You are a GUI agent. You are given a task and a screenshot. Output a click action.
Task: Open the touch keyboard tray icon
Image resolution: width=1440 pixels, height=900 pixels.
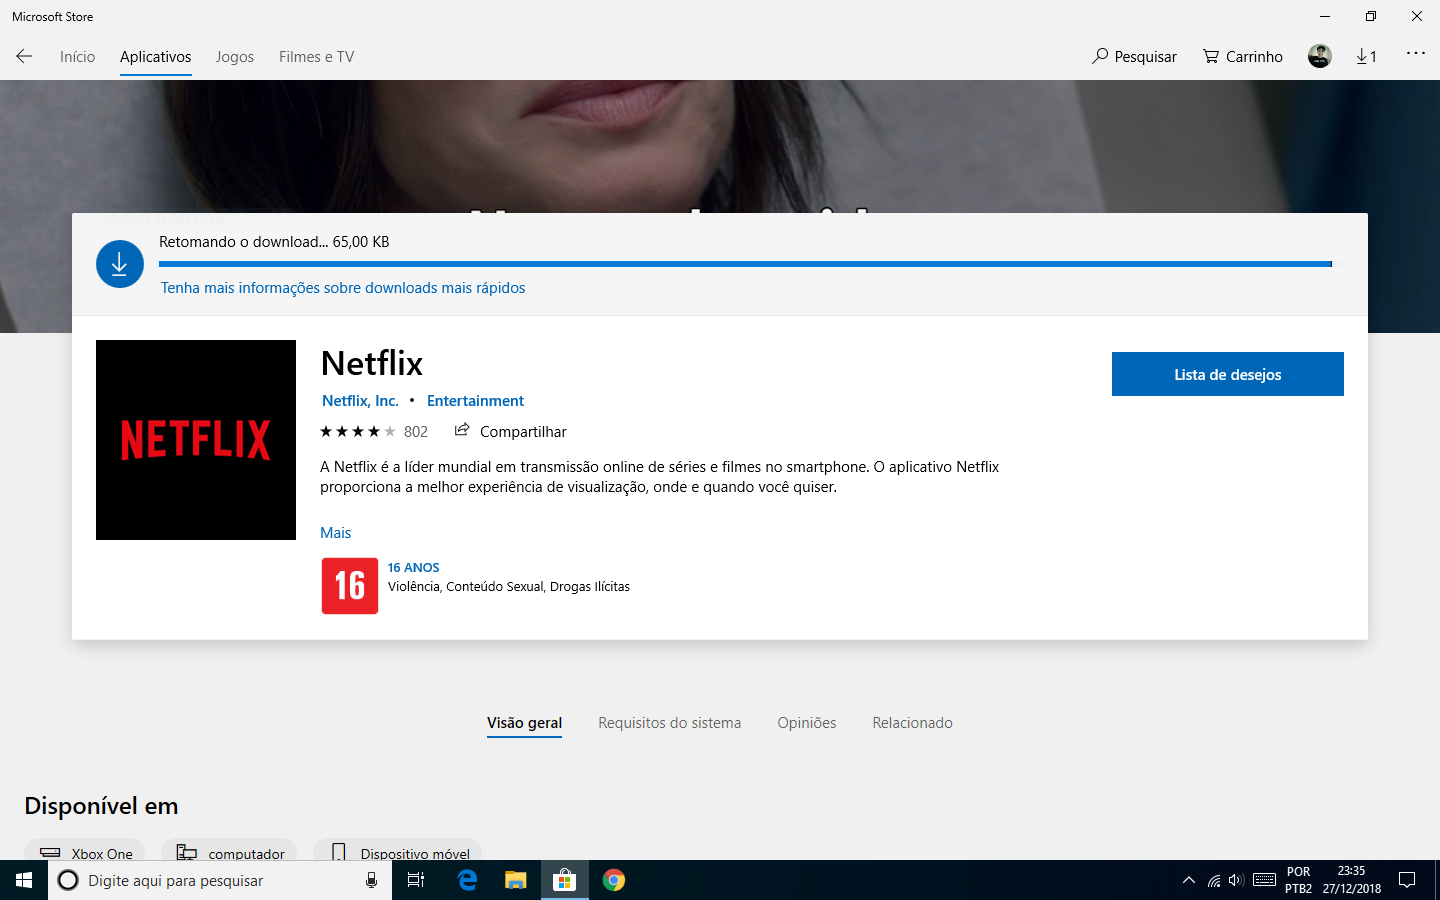[x=1264, y=880]
